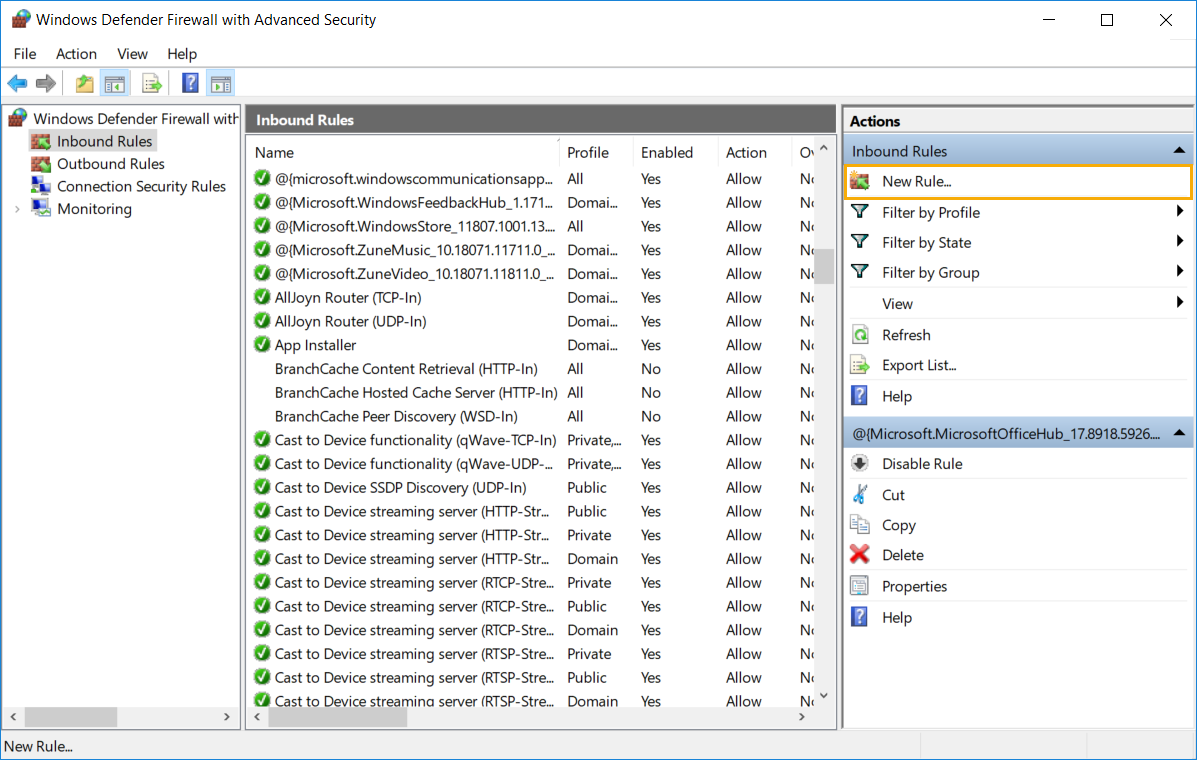This screenshot has width=1197, height=760.
Task: Click the Filter by Profile funnel icon
Action: point(860,212)
